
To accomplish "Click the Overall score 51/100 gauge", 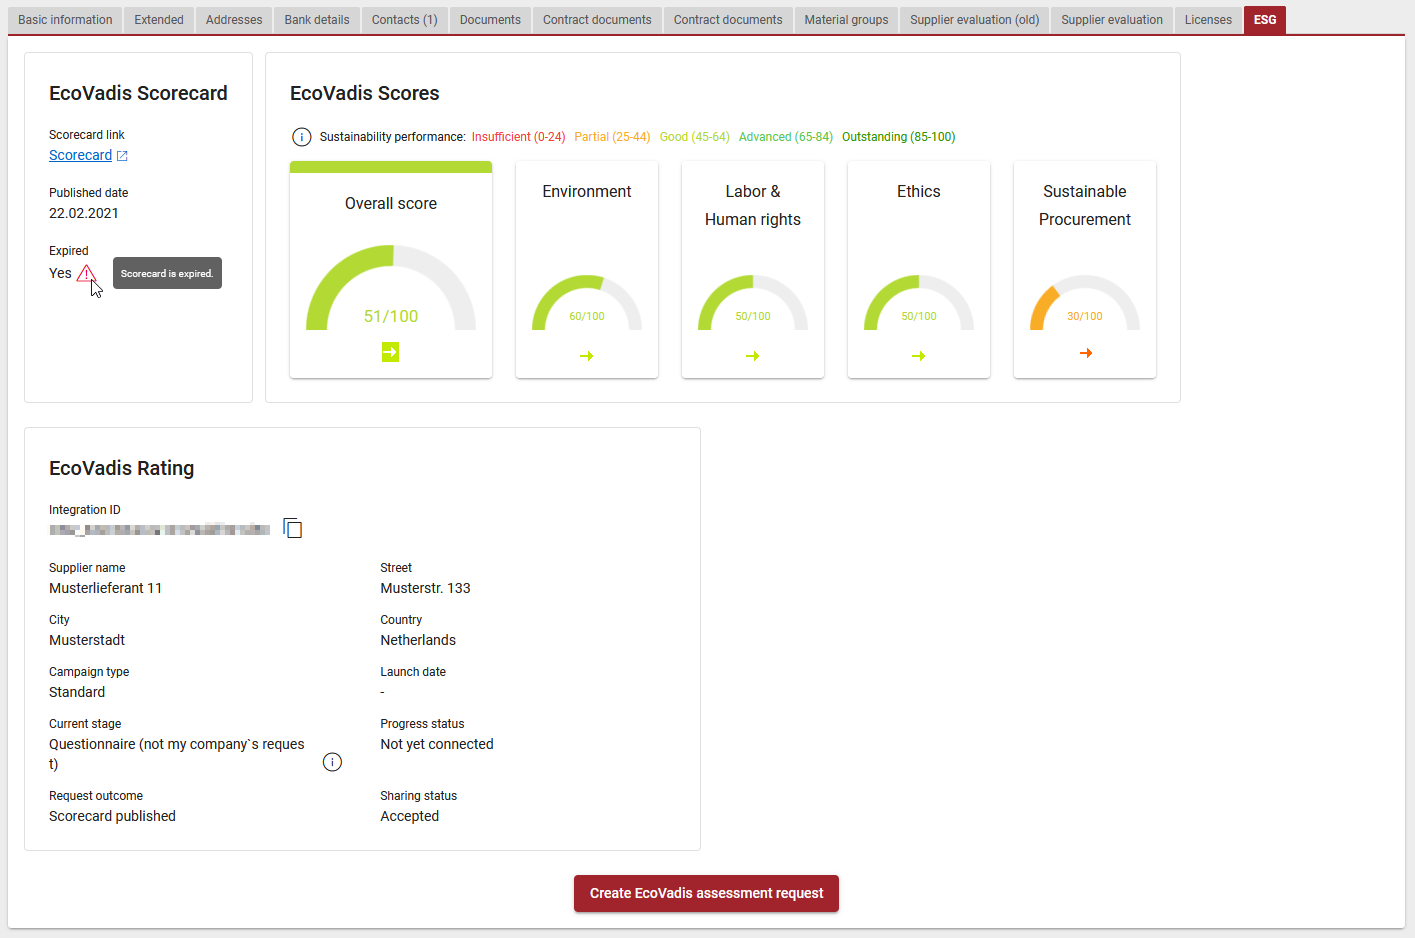I will (x=391, y=290).
